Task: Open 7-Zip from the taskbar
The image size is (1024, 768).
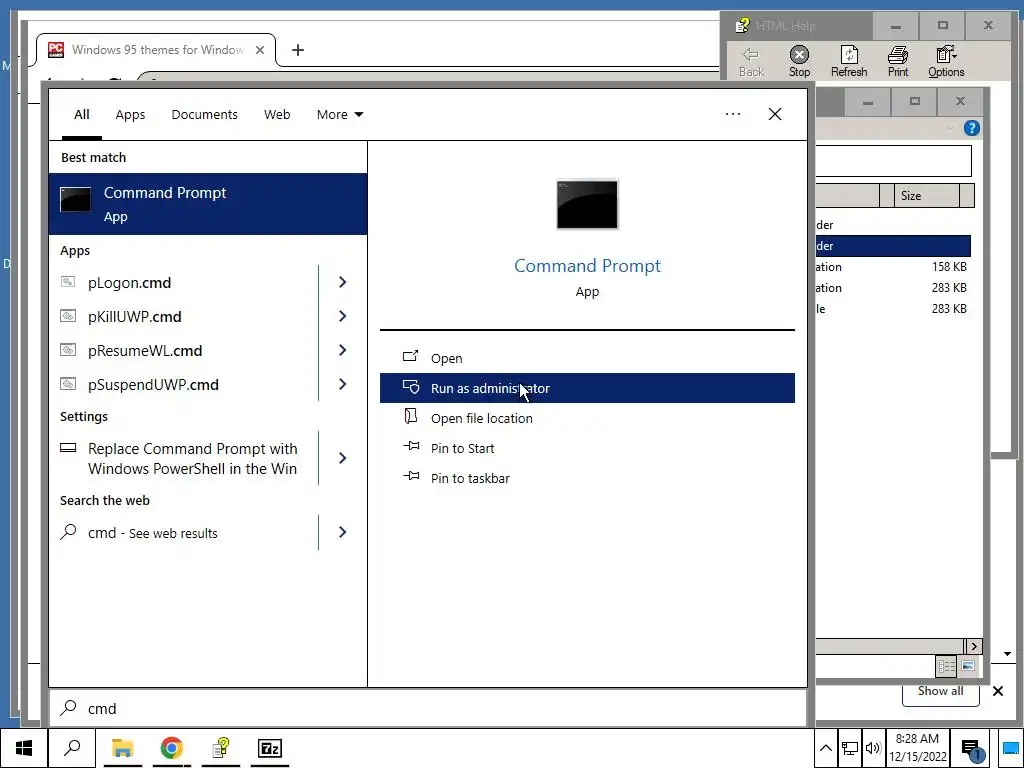Action: pos(270,748)
